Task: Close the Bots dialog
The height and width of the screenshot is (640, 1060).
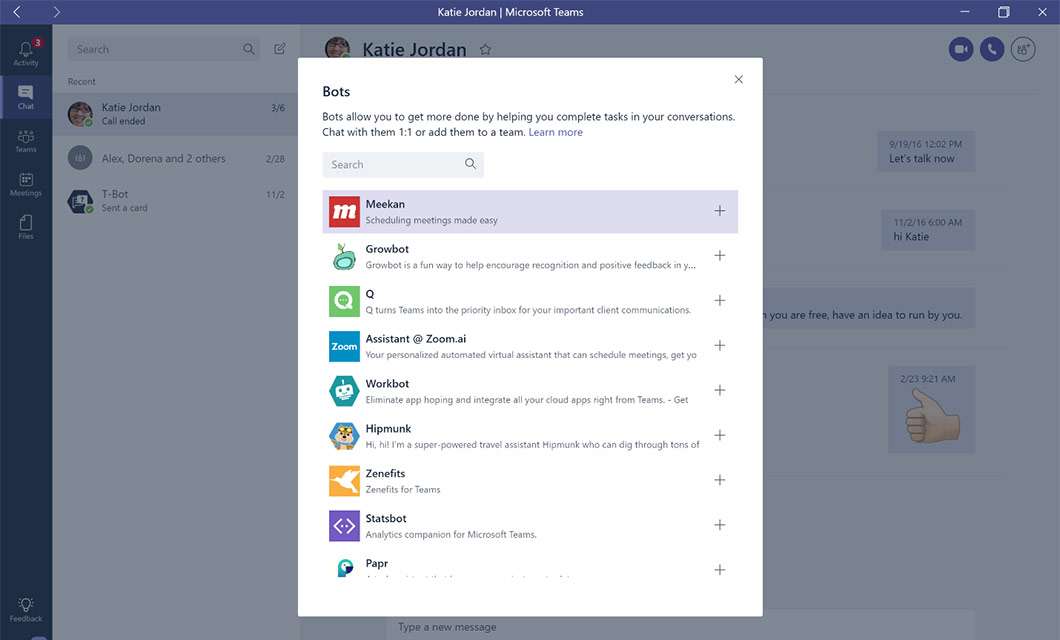Action: (738, 79)
